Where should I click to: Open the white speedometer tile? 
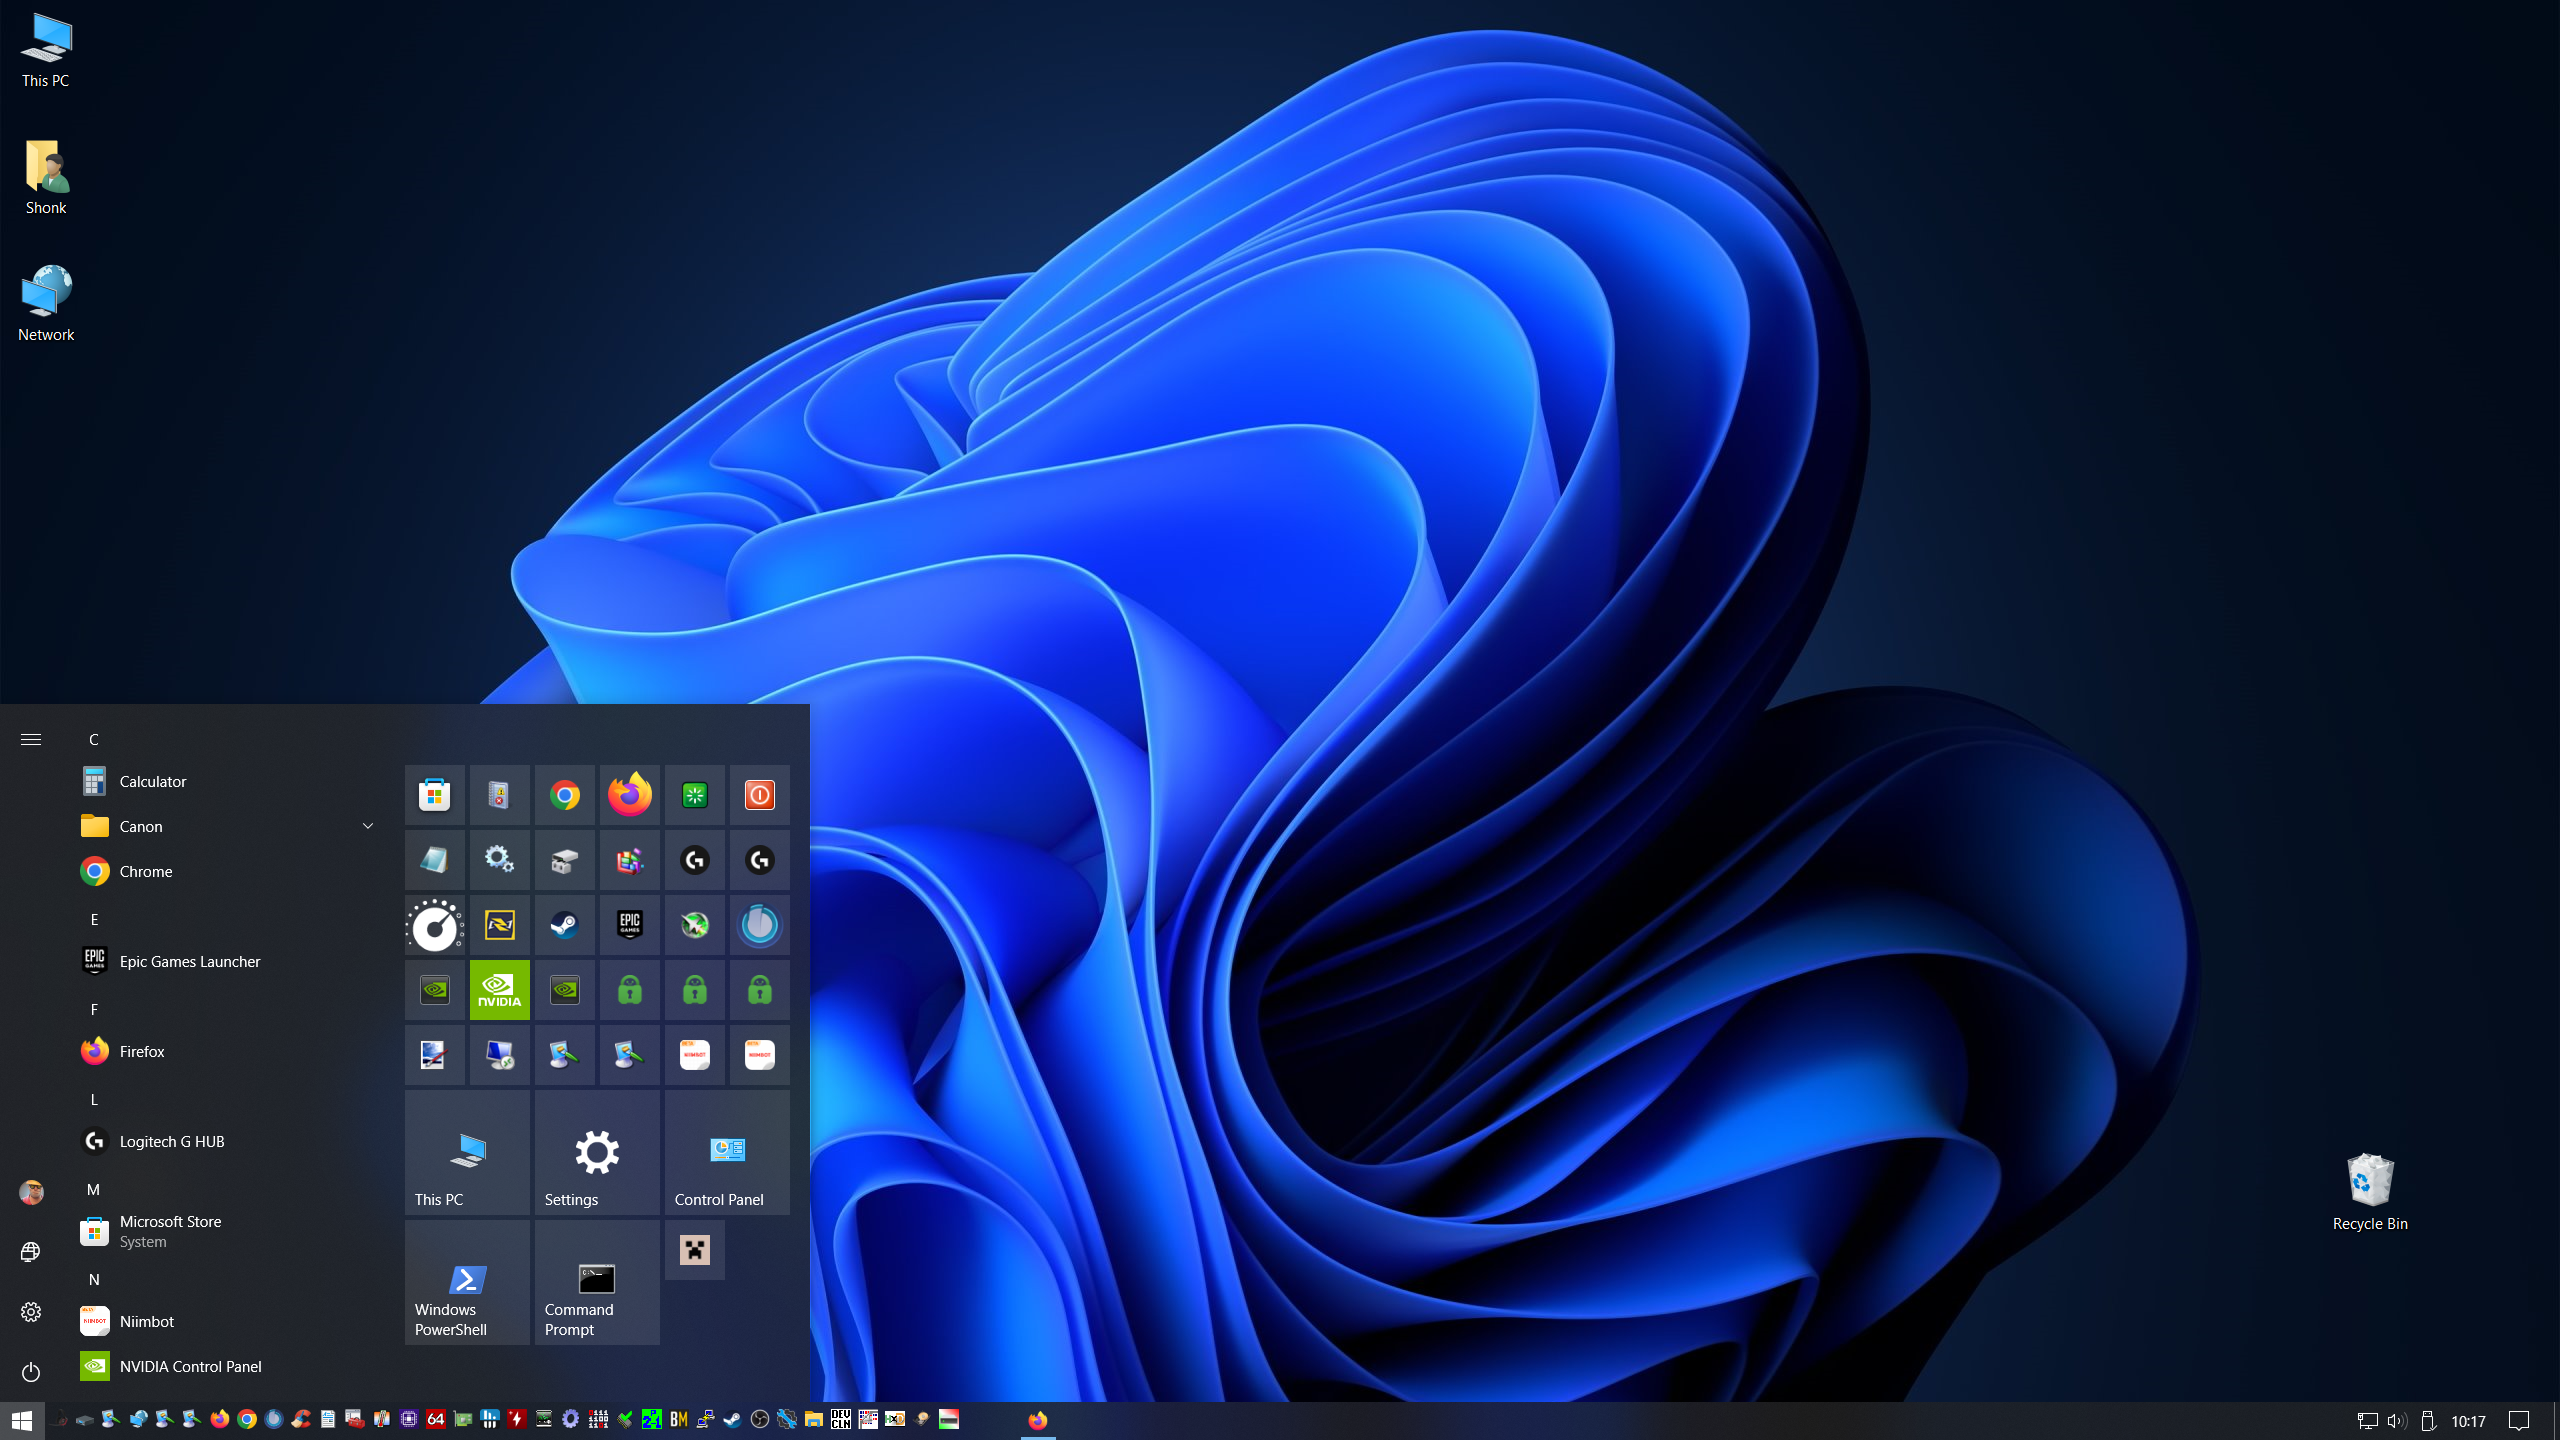434,925
